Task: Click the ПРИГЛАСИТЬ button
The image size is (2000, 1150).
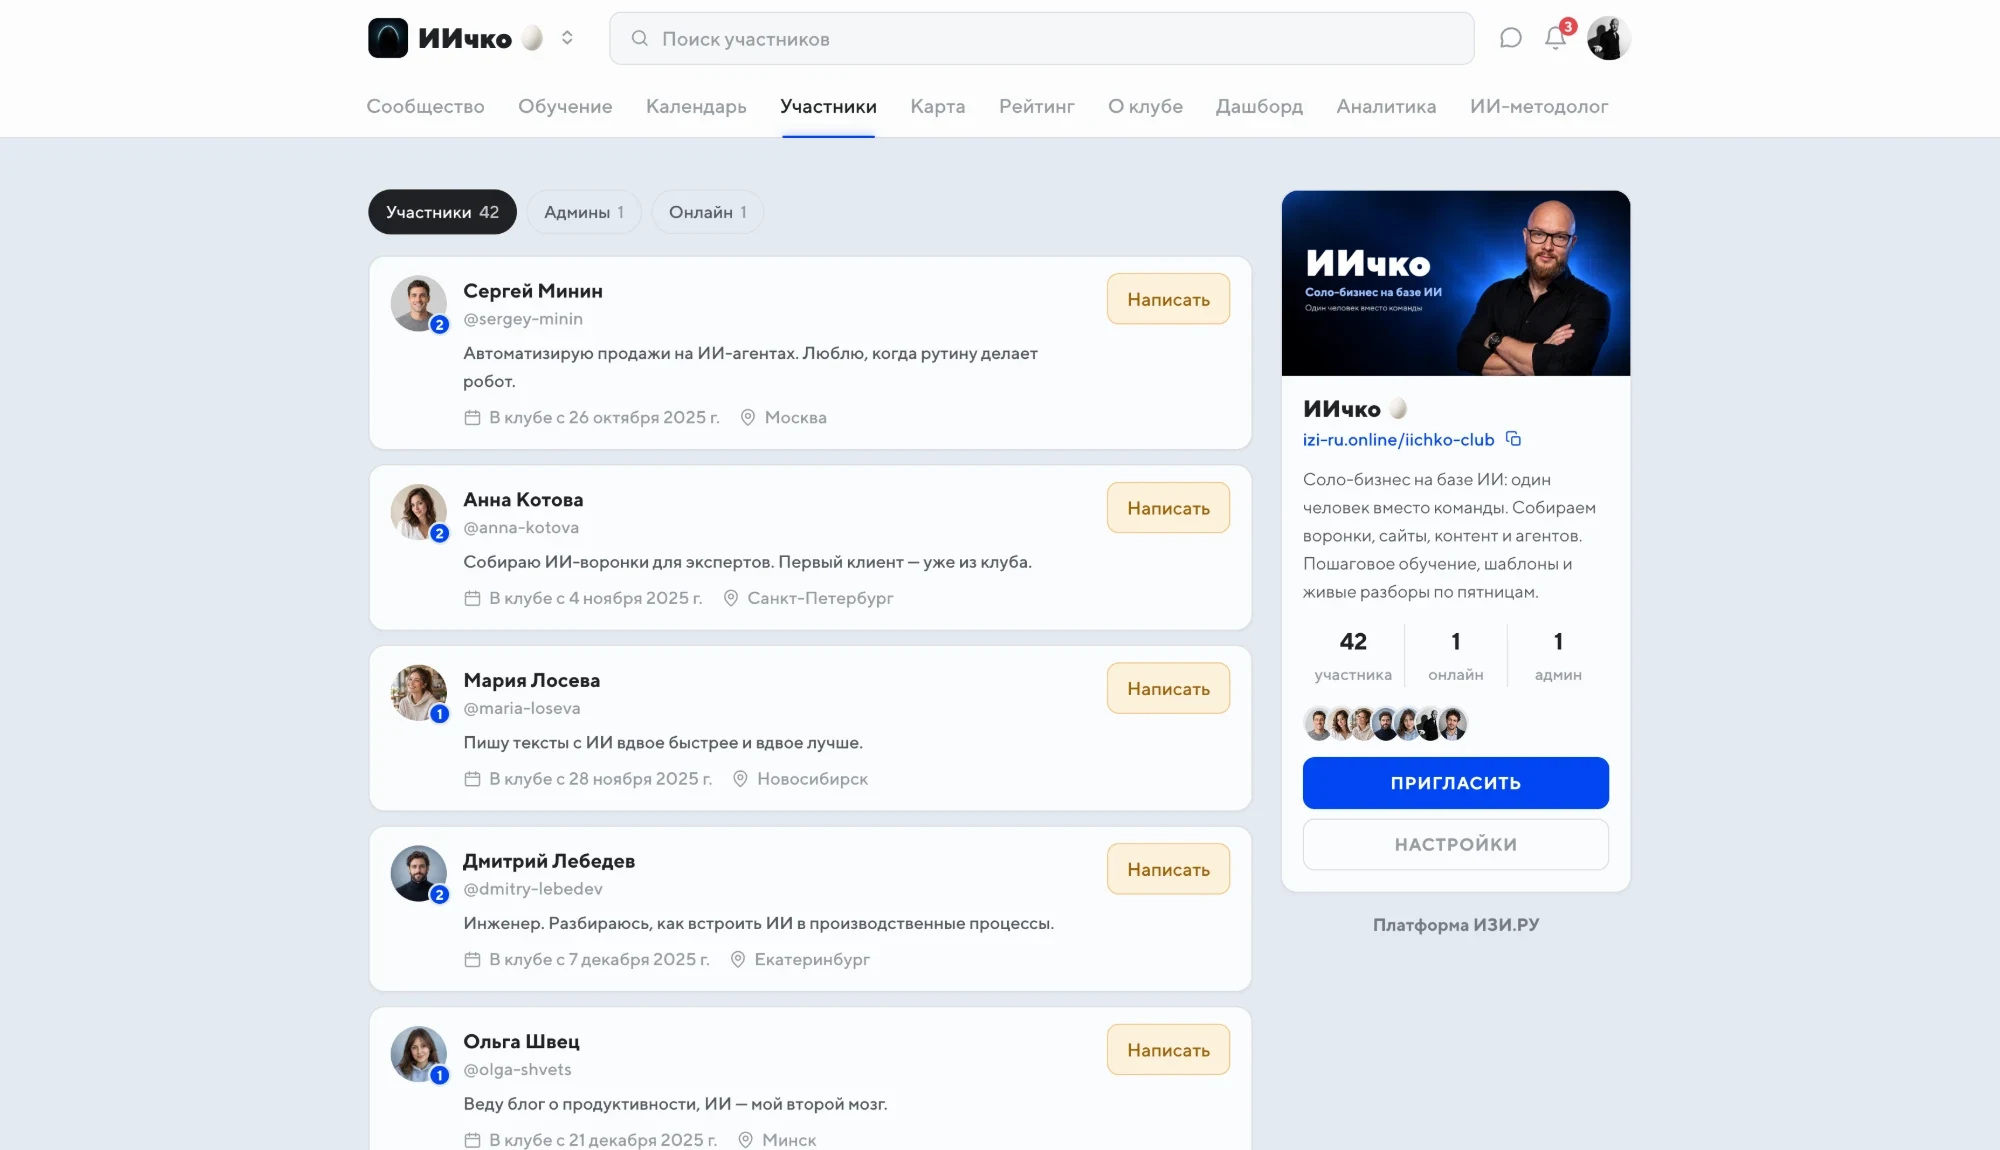Action: click(x=1455, y=783)
